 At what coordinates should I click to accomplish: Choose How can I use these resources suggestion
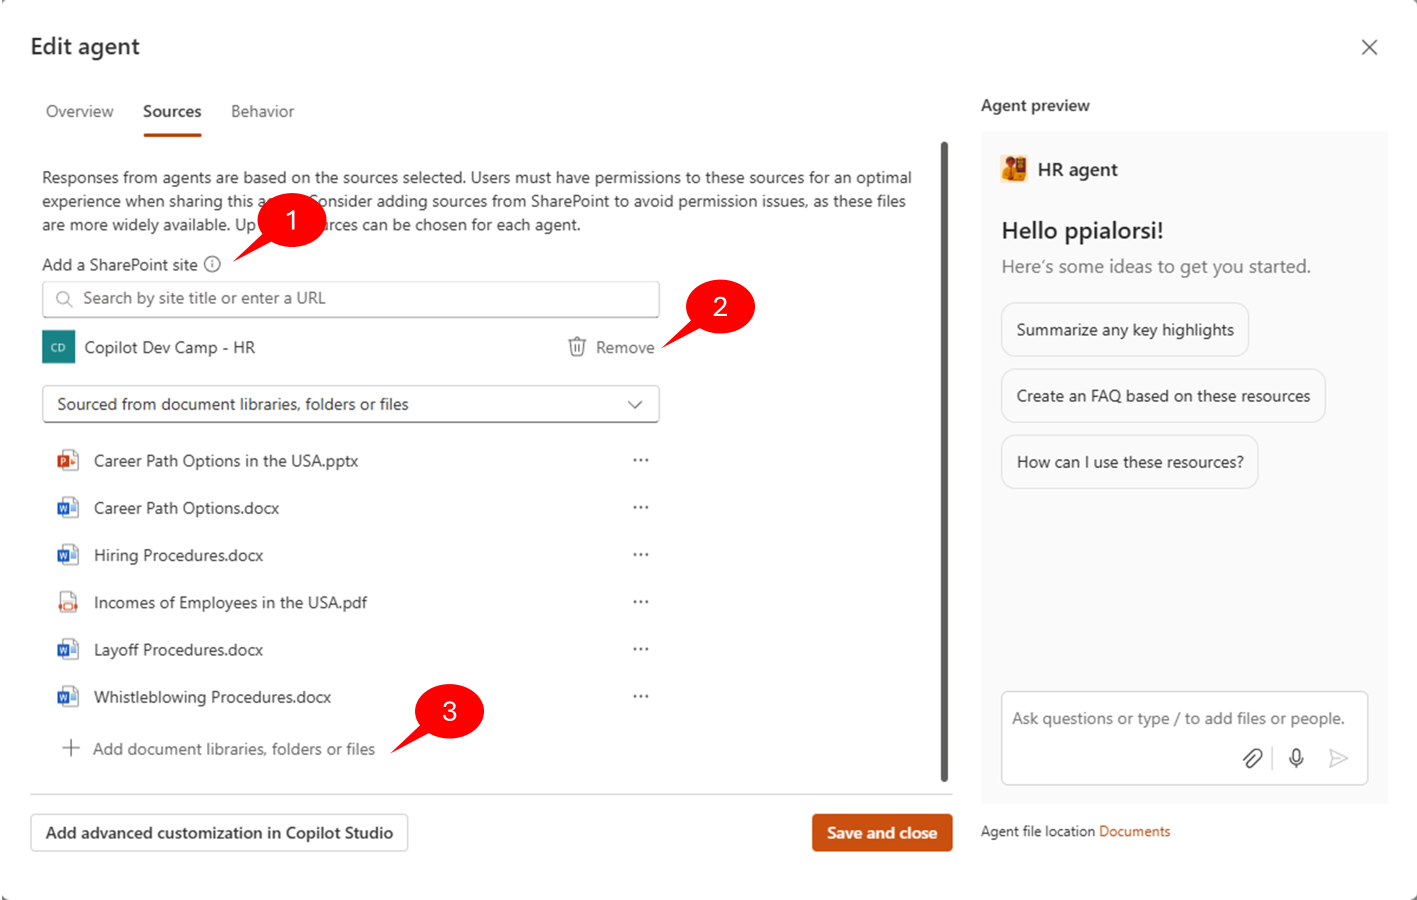1130,462
